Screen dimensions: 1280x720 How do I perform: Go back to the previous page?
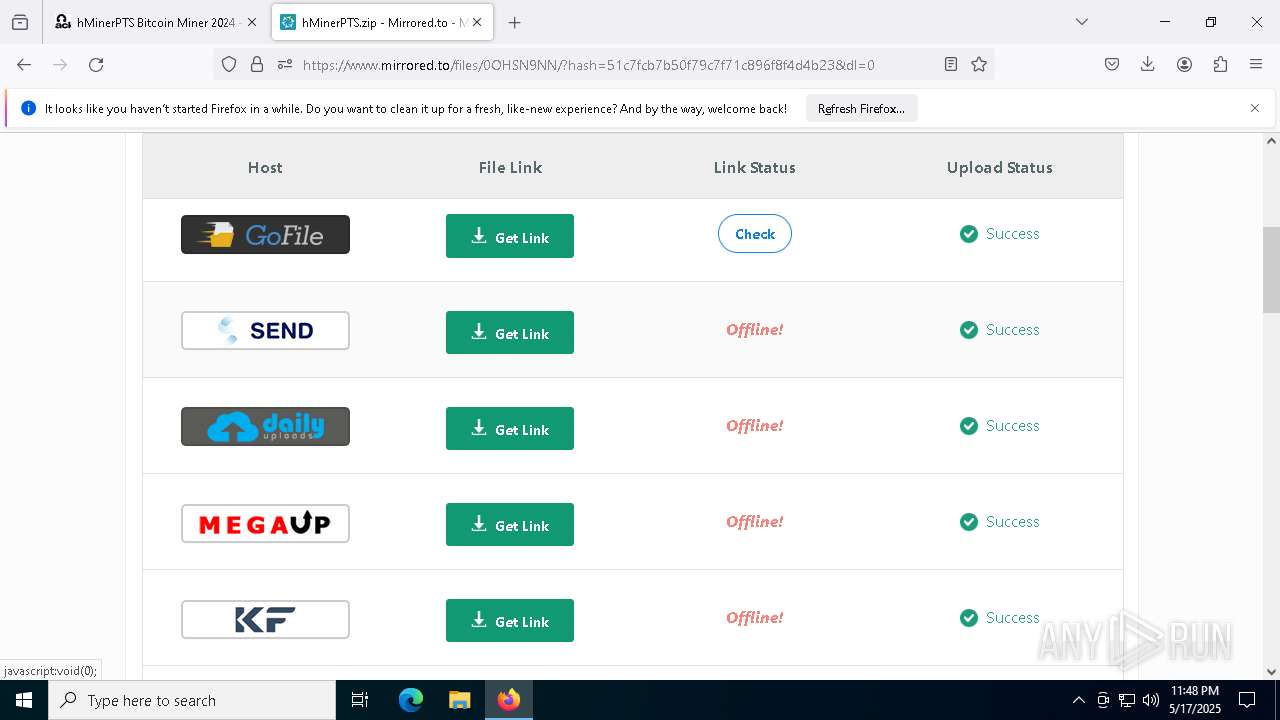(24, 64)
